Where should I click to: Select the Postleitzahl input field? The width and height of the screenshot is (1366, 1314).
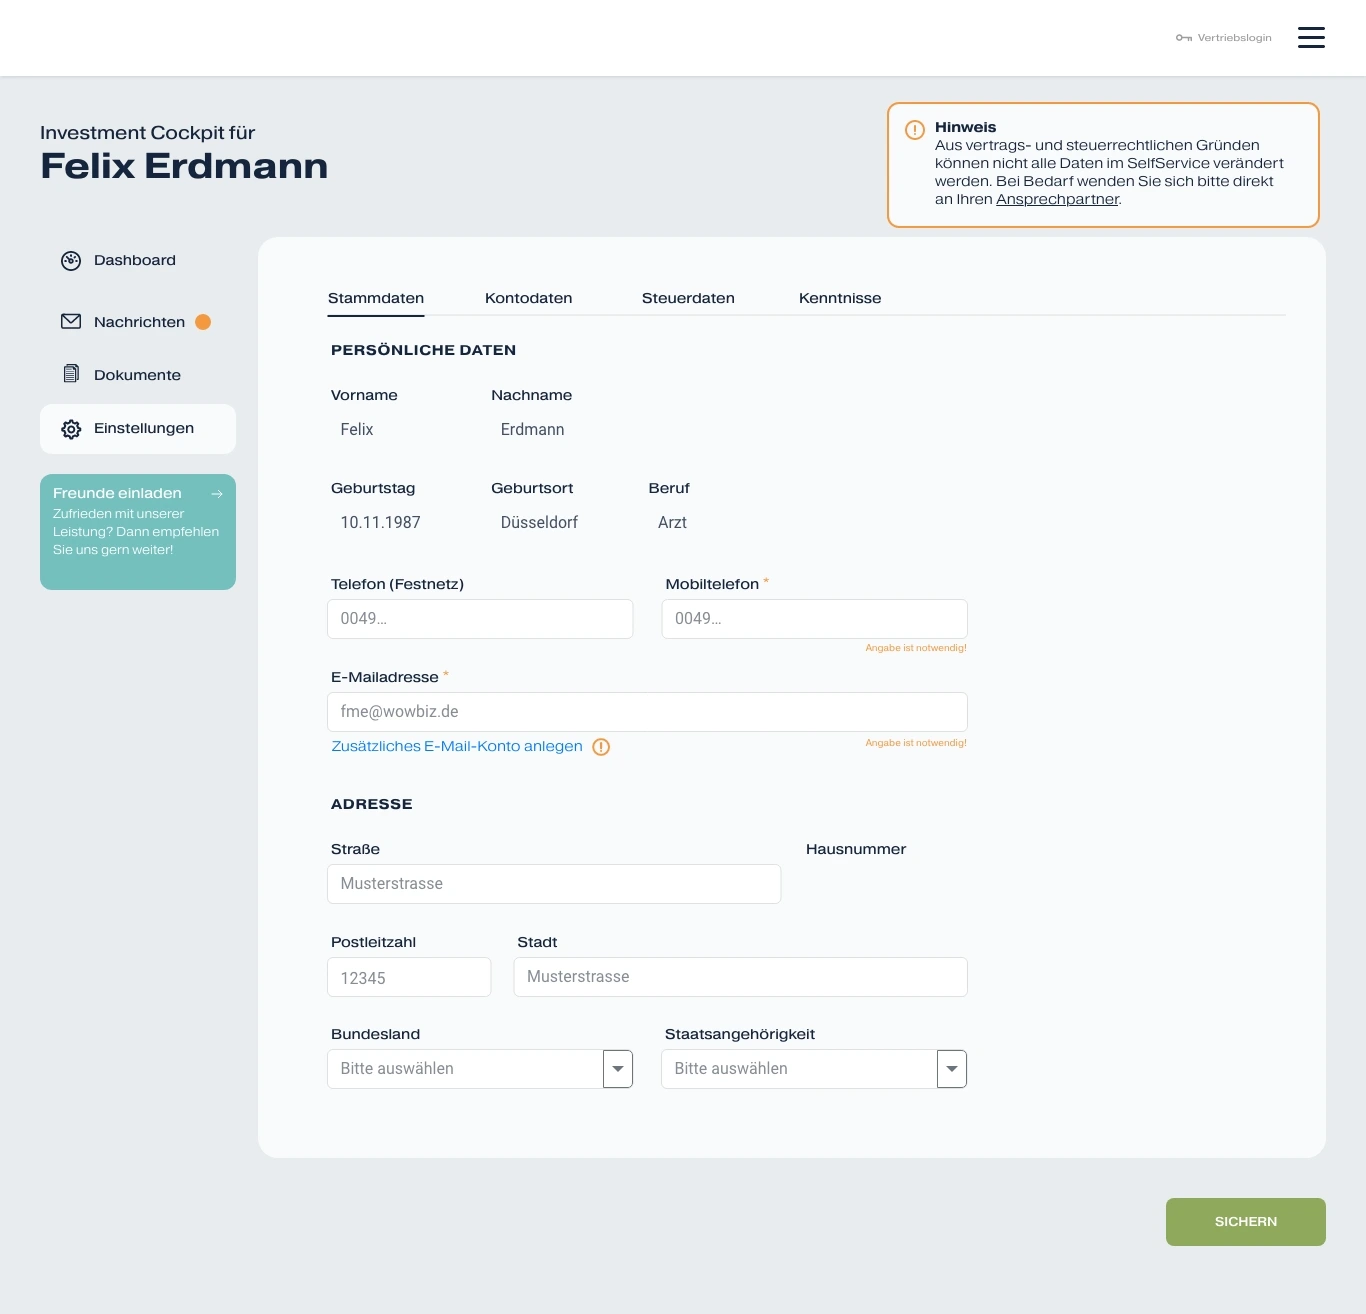point(409,977)
